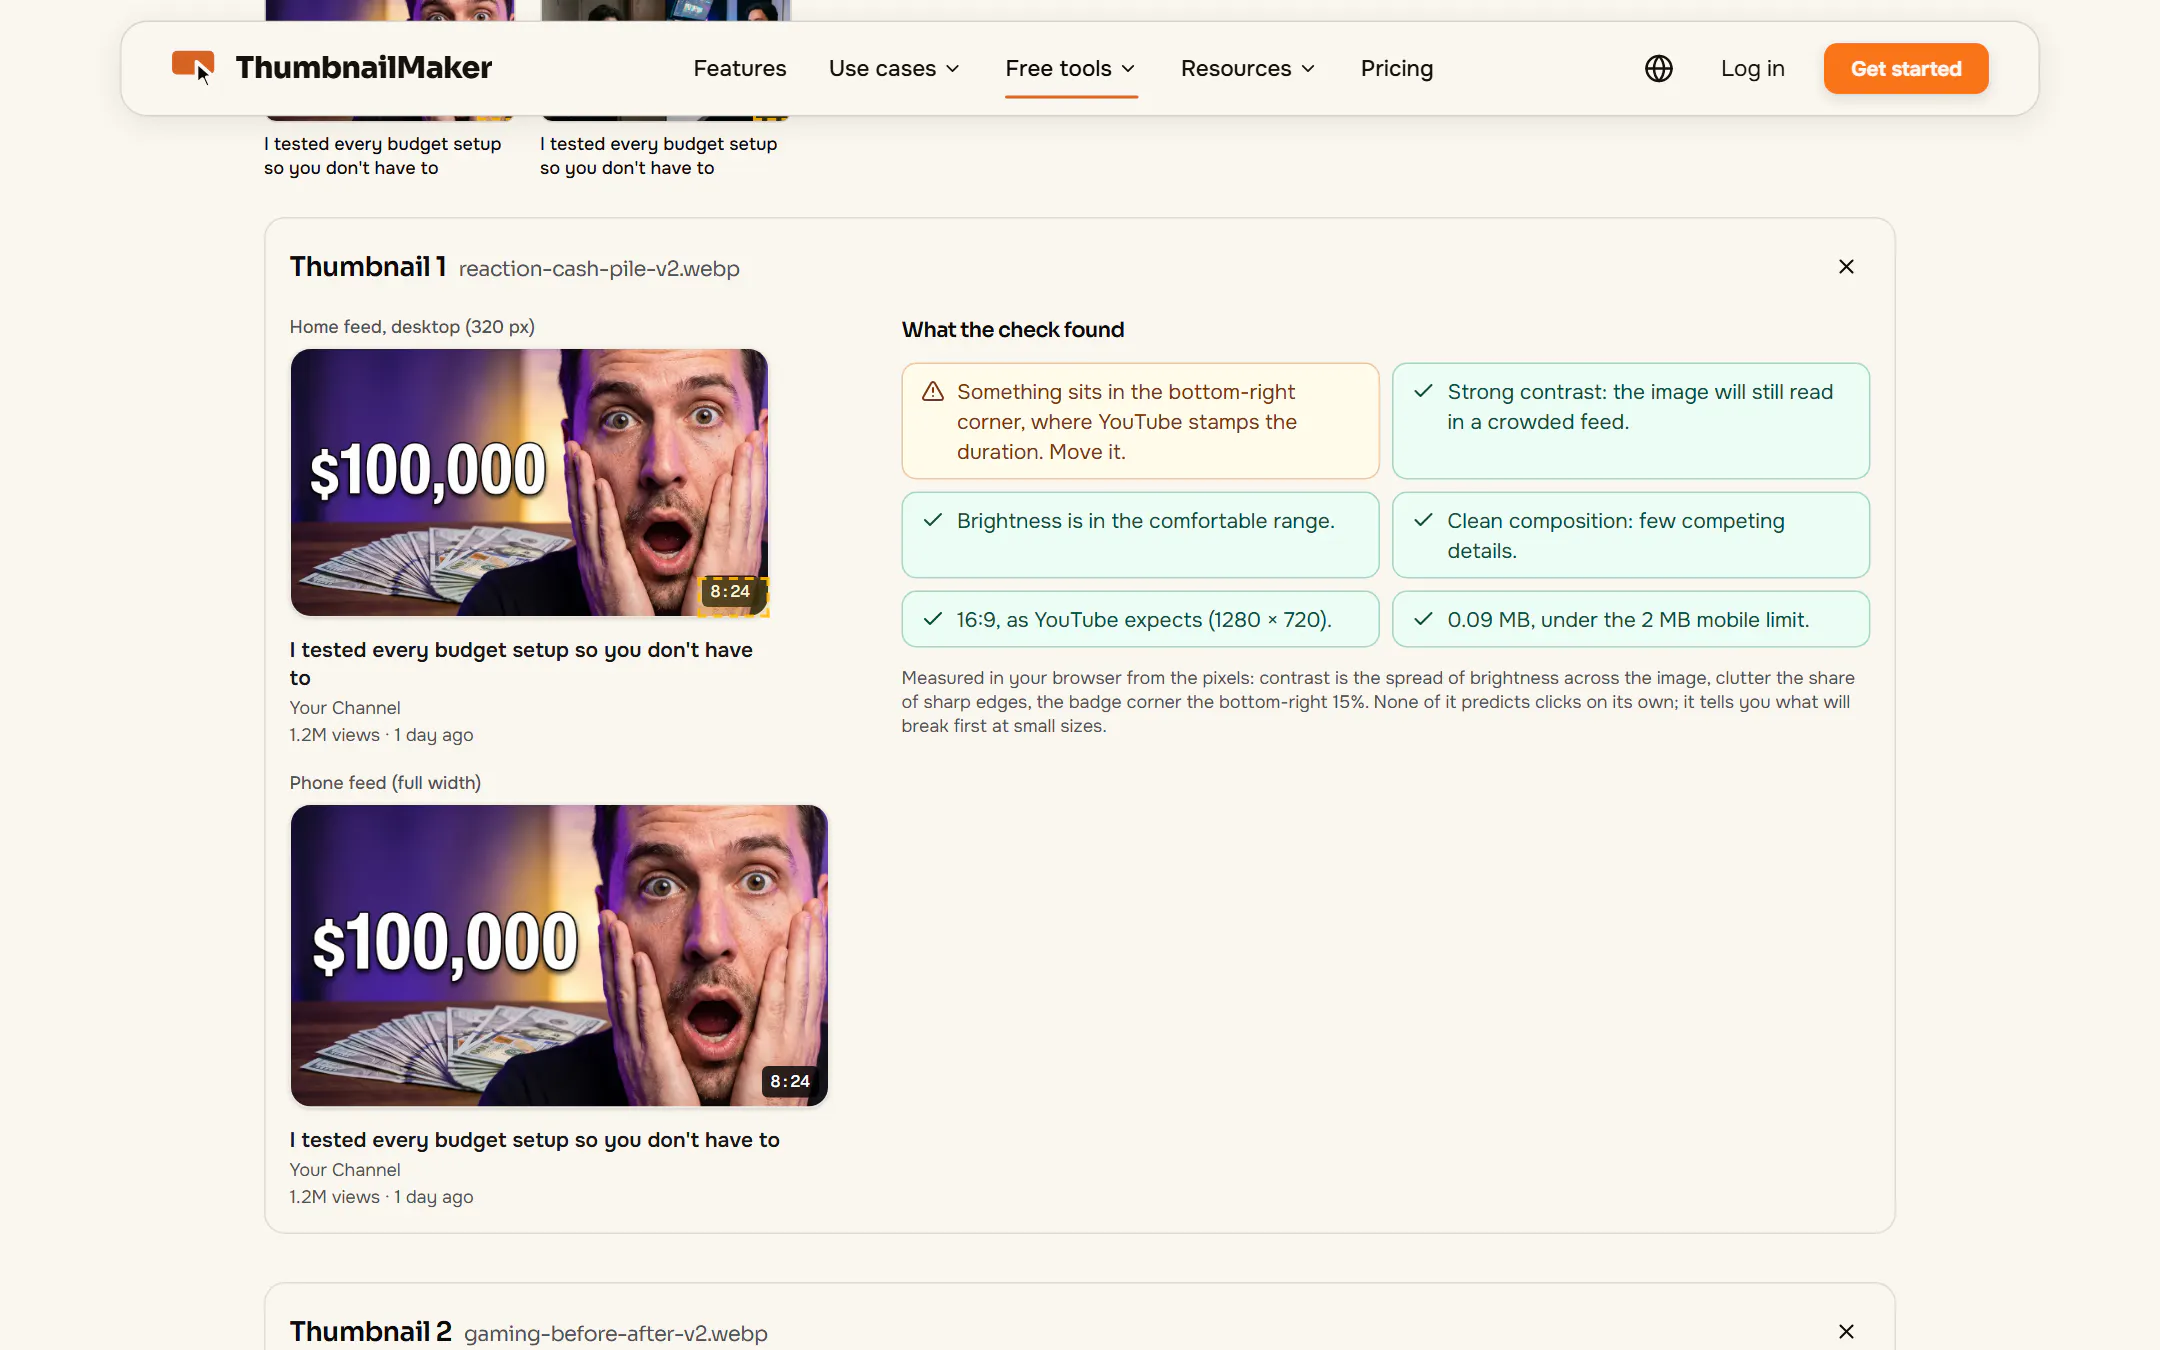Close the Thumbnail 2 card
The image size is (2160, 1350).
(x=1846, y=1331)
